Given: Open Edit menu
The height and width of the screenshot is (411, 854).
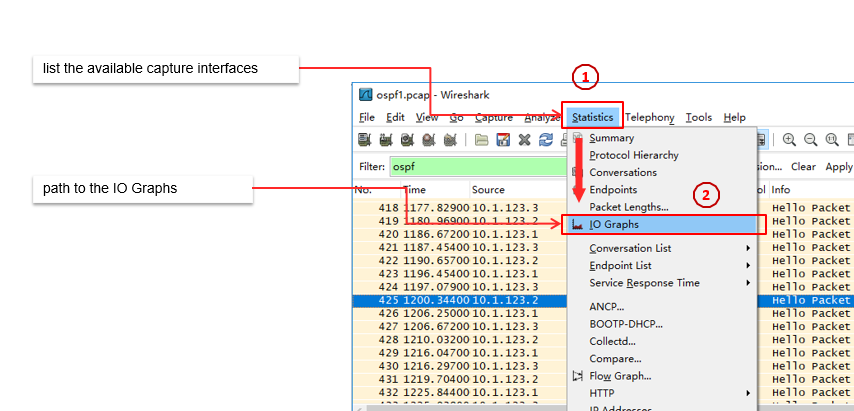Looking at the screenshot, I should point(395,118).
